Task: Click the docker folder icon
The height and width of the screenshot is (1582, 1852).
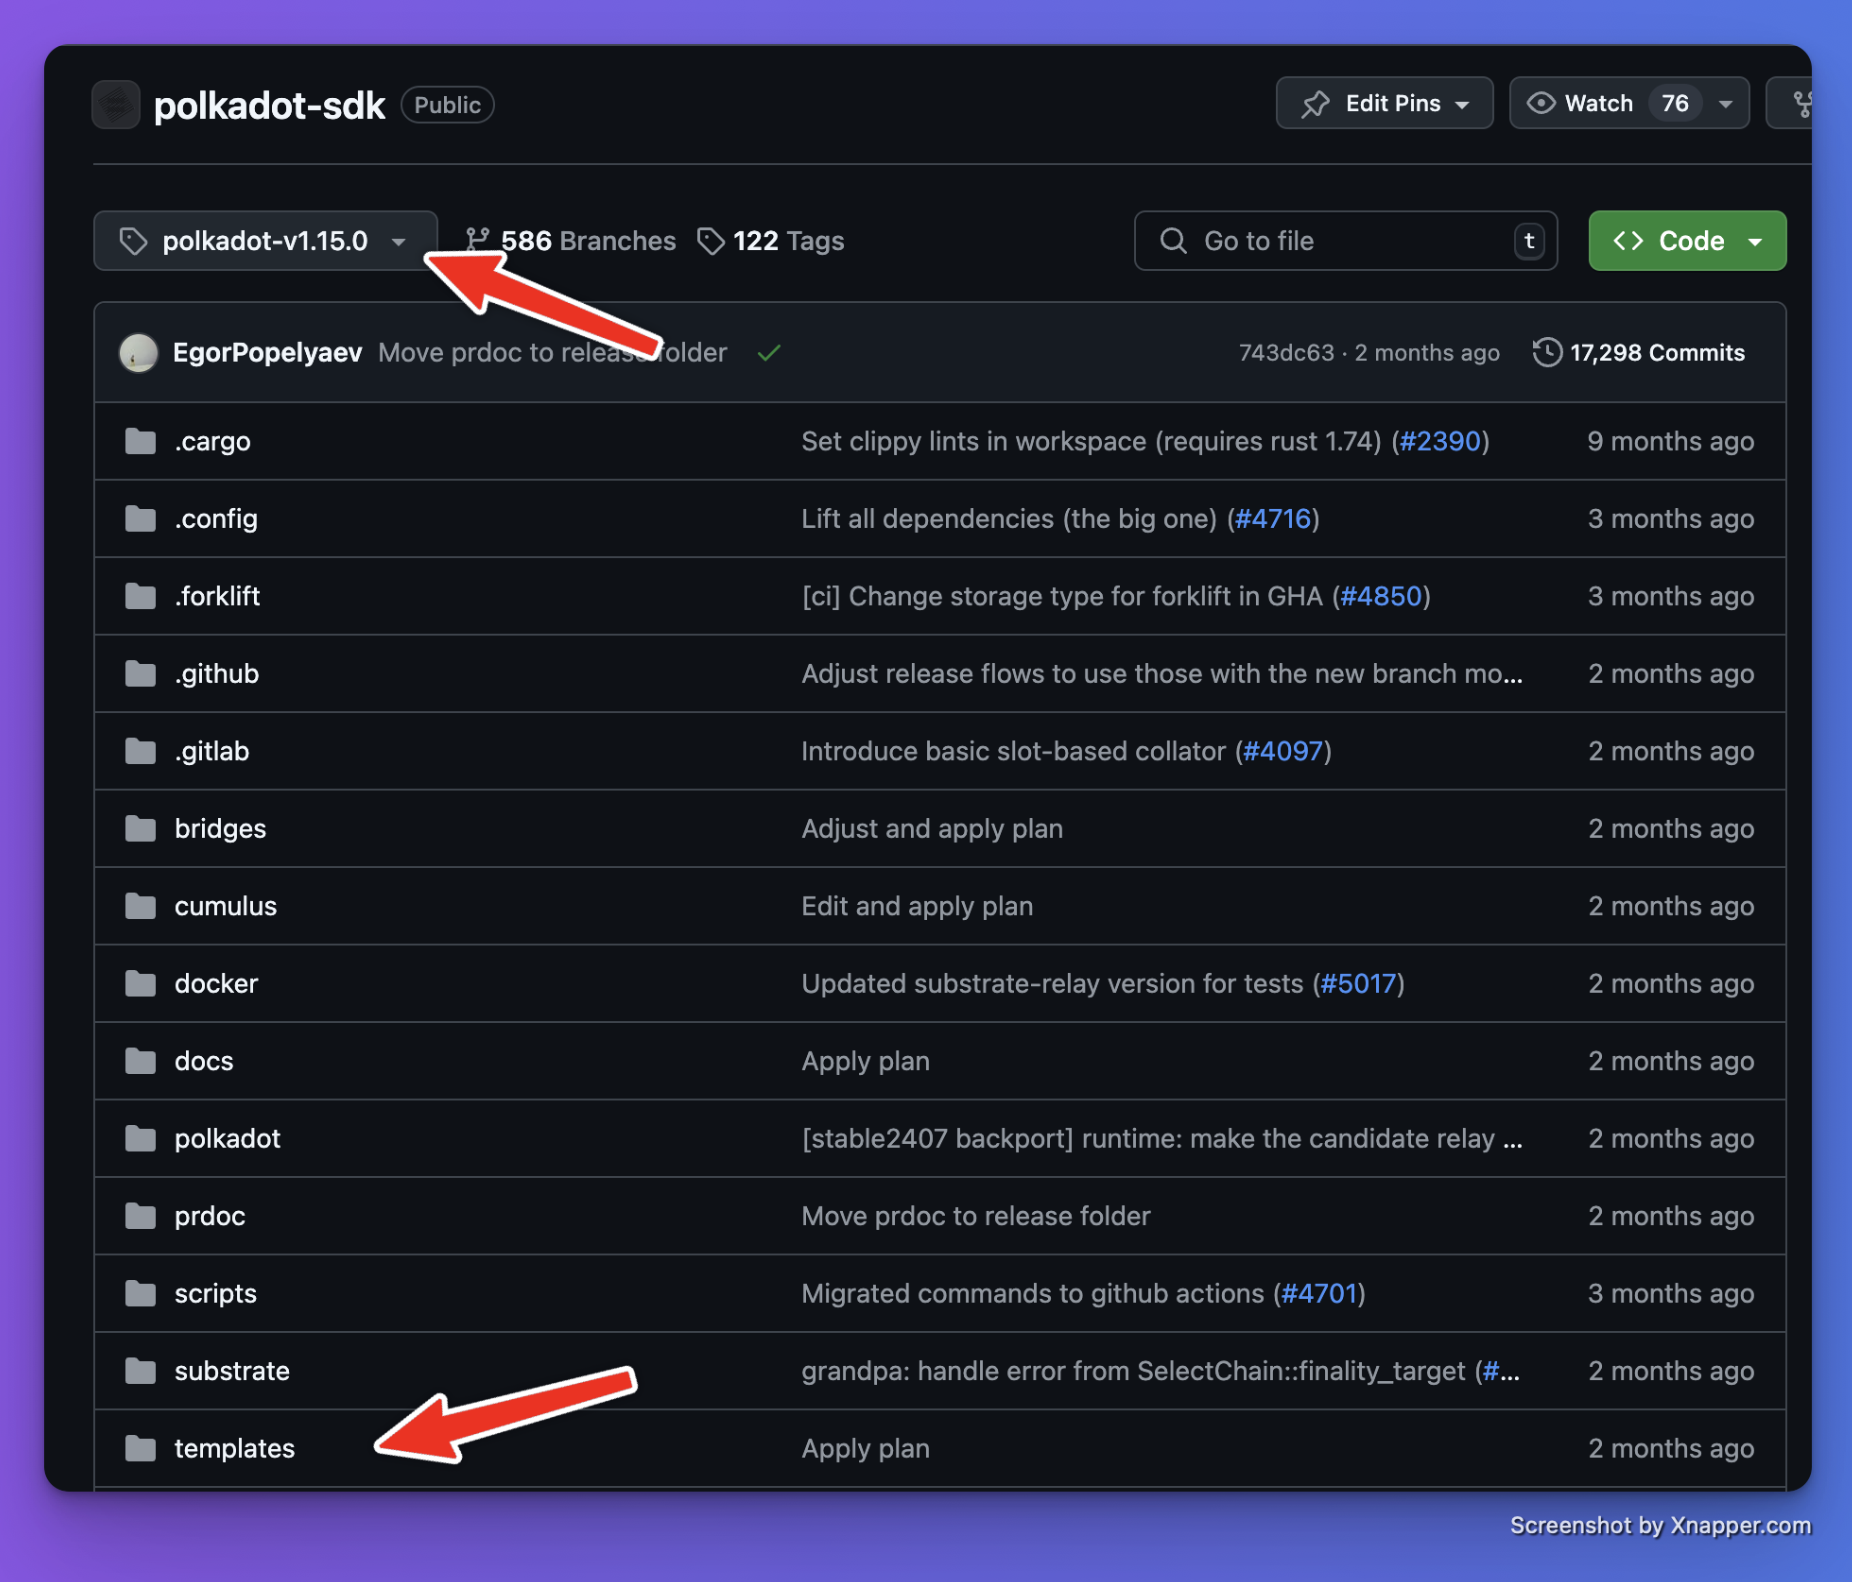Action: click(x=140, y=984)
